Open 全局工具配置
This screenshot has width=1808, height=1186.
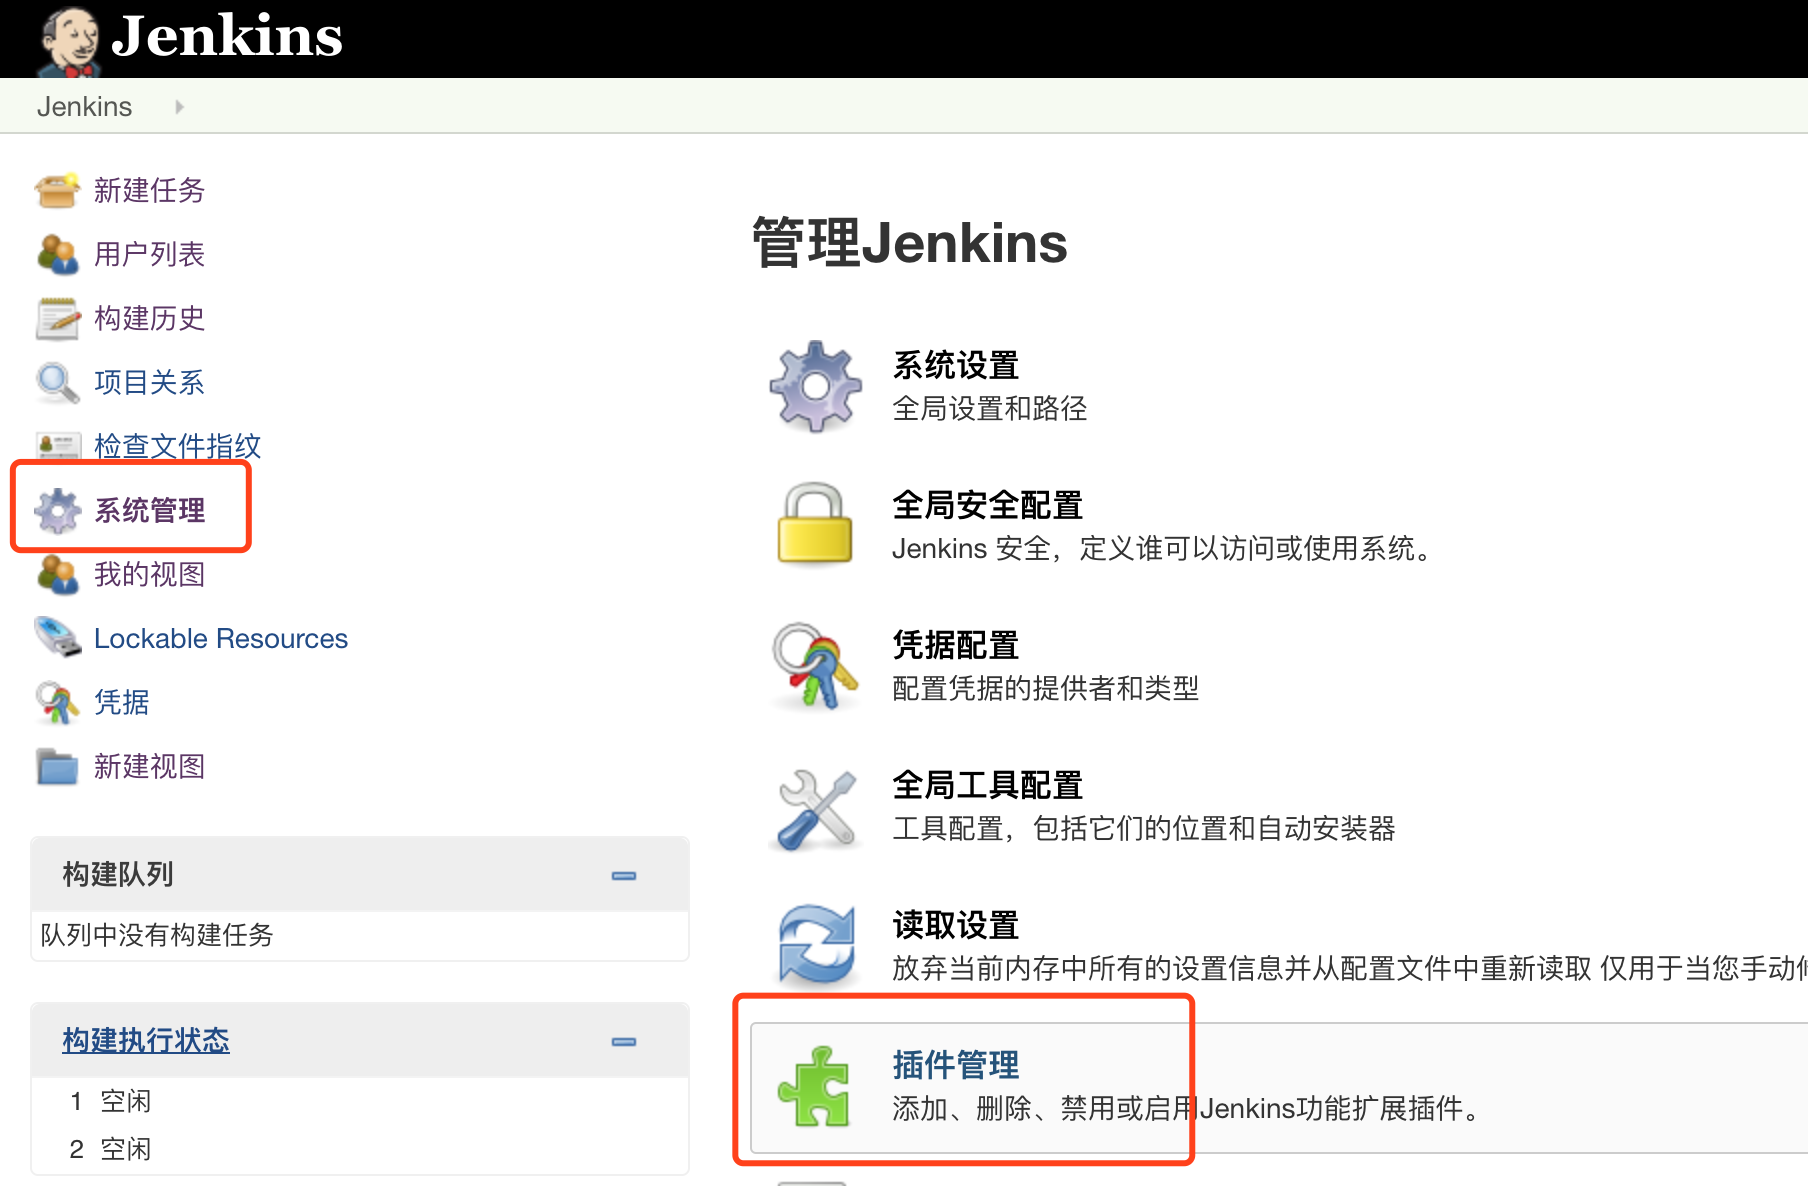pos(987,785)
